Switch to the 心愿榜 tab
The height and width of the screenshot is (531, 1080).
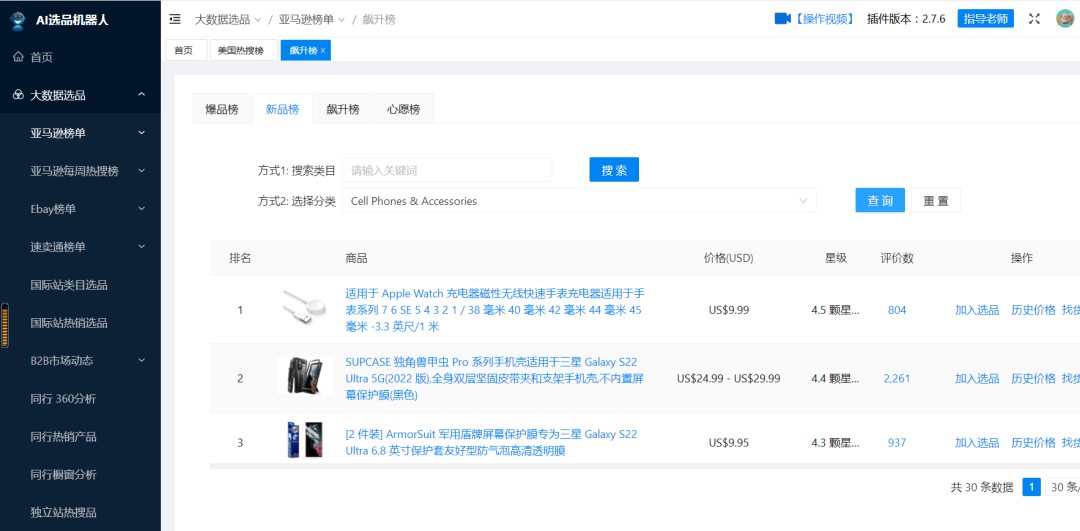pyautogui.click(x=404, y=110)
